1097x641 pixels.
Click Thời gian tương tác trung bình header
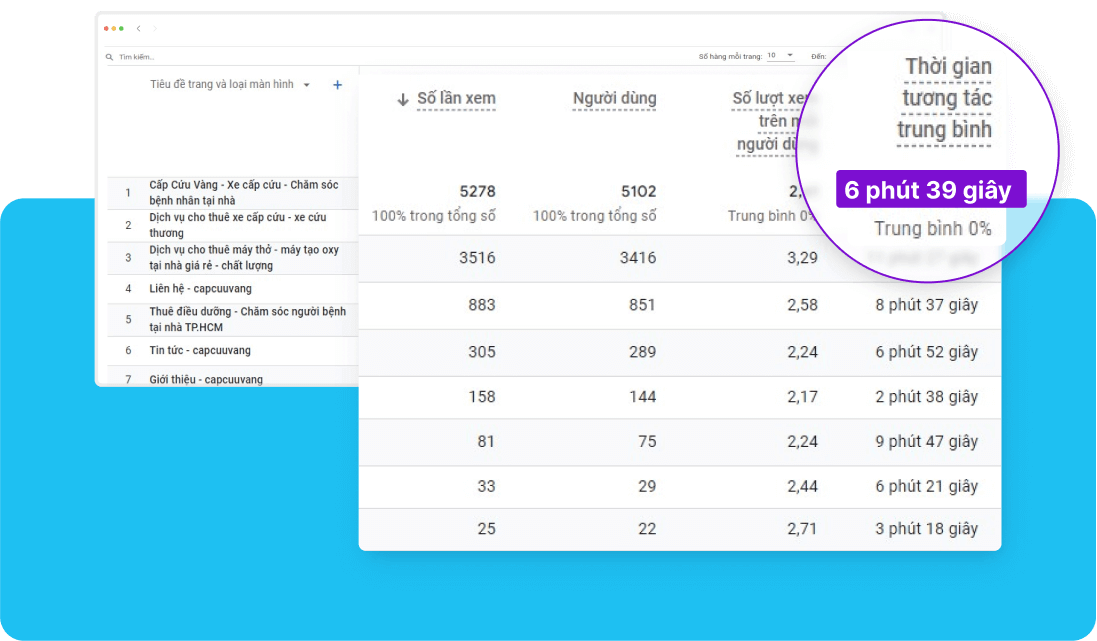pyautogui.click(x=945, y=98)
